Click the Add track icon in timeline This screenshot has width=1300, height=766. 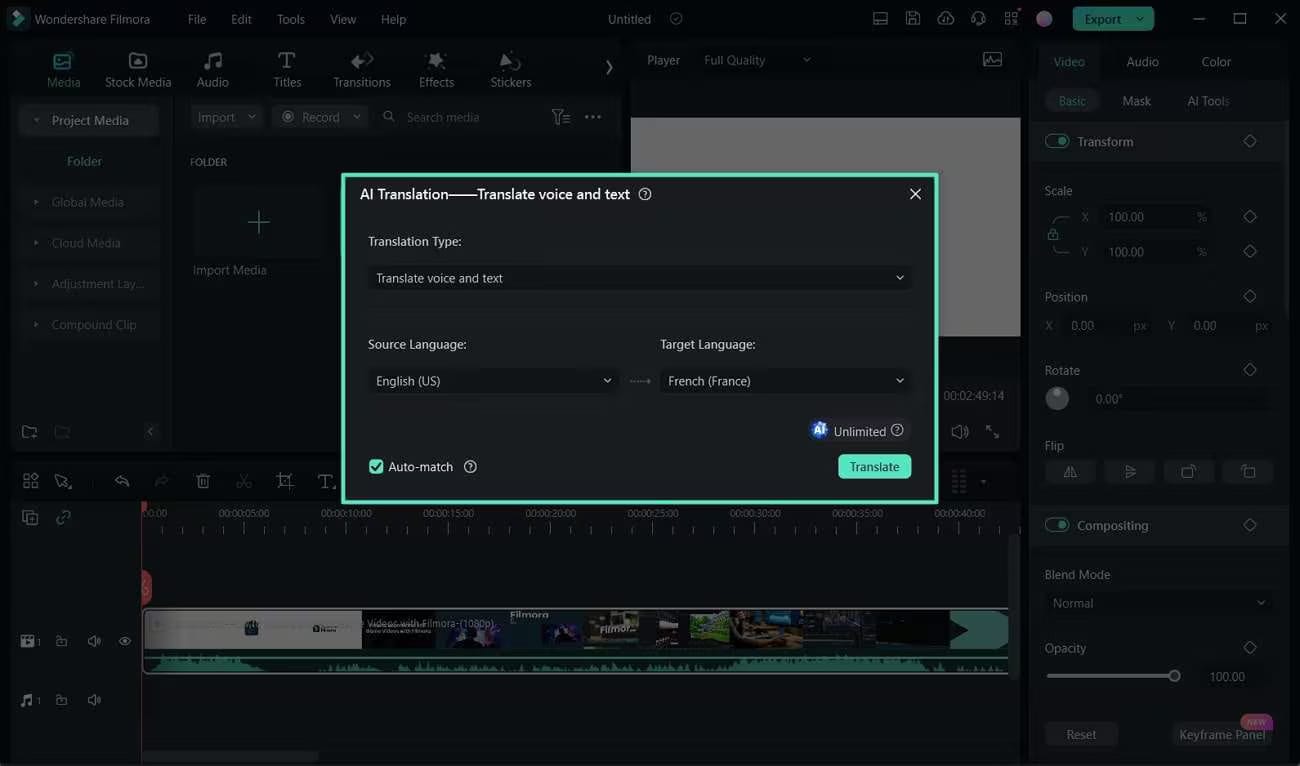pyautogui.click(x=30, y=517)
